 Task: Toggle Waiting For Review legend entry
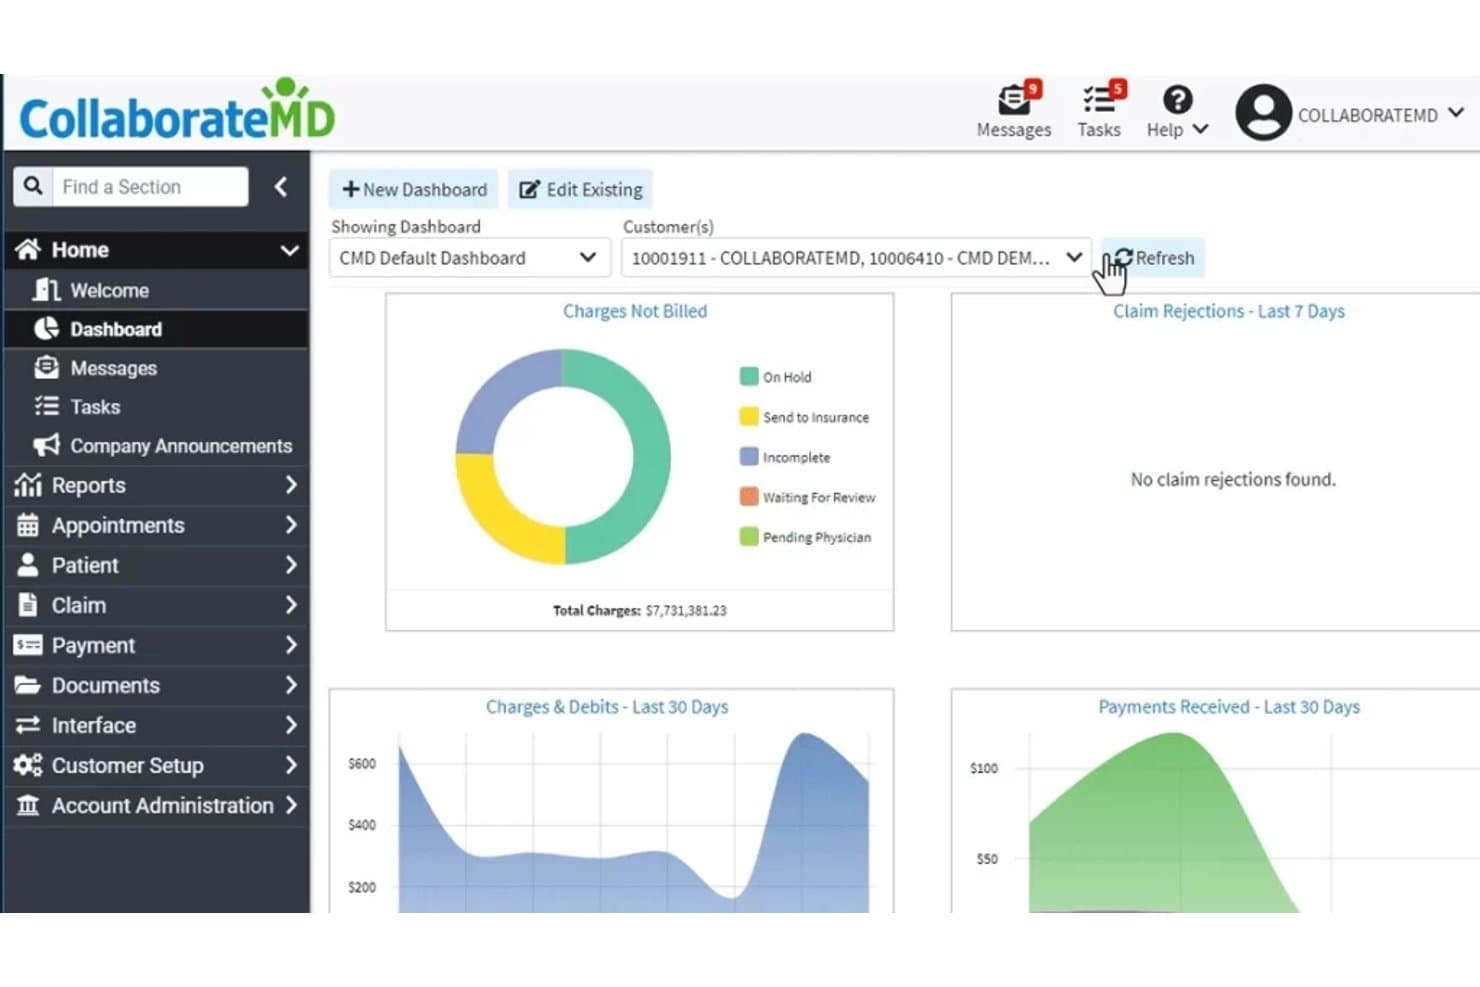[807, 497]
